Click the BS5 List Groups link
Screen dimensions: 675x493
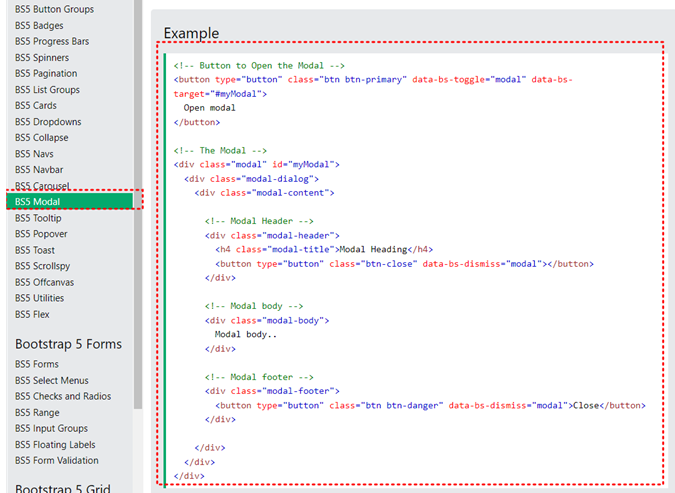click(47, 90)
